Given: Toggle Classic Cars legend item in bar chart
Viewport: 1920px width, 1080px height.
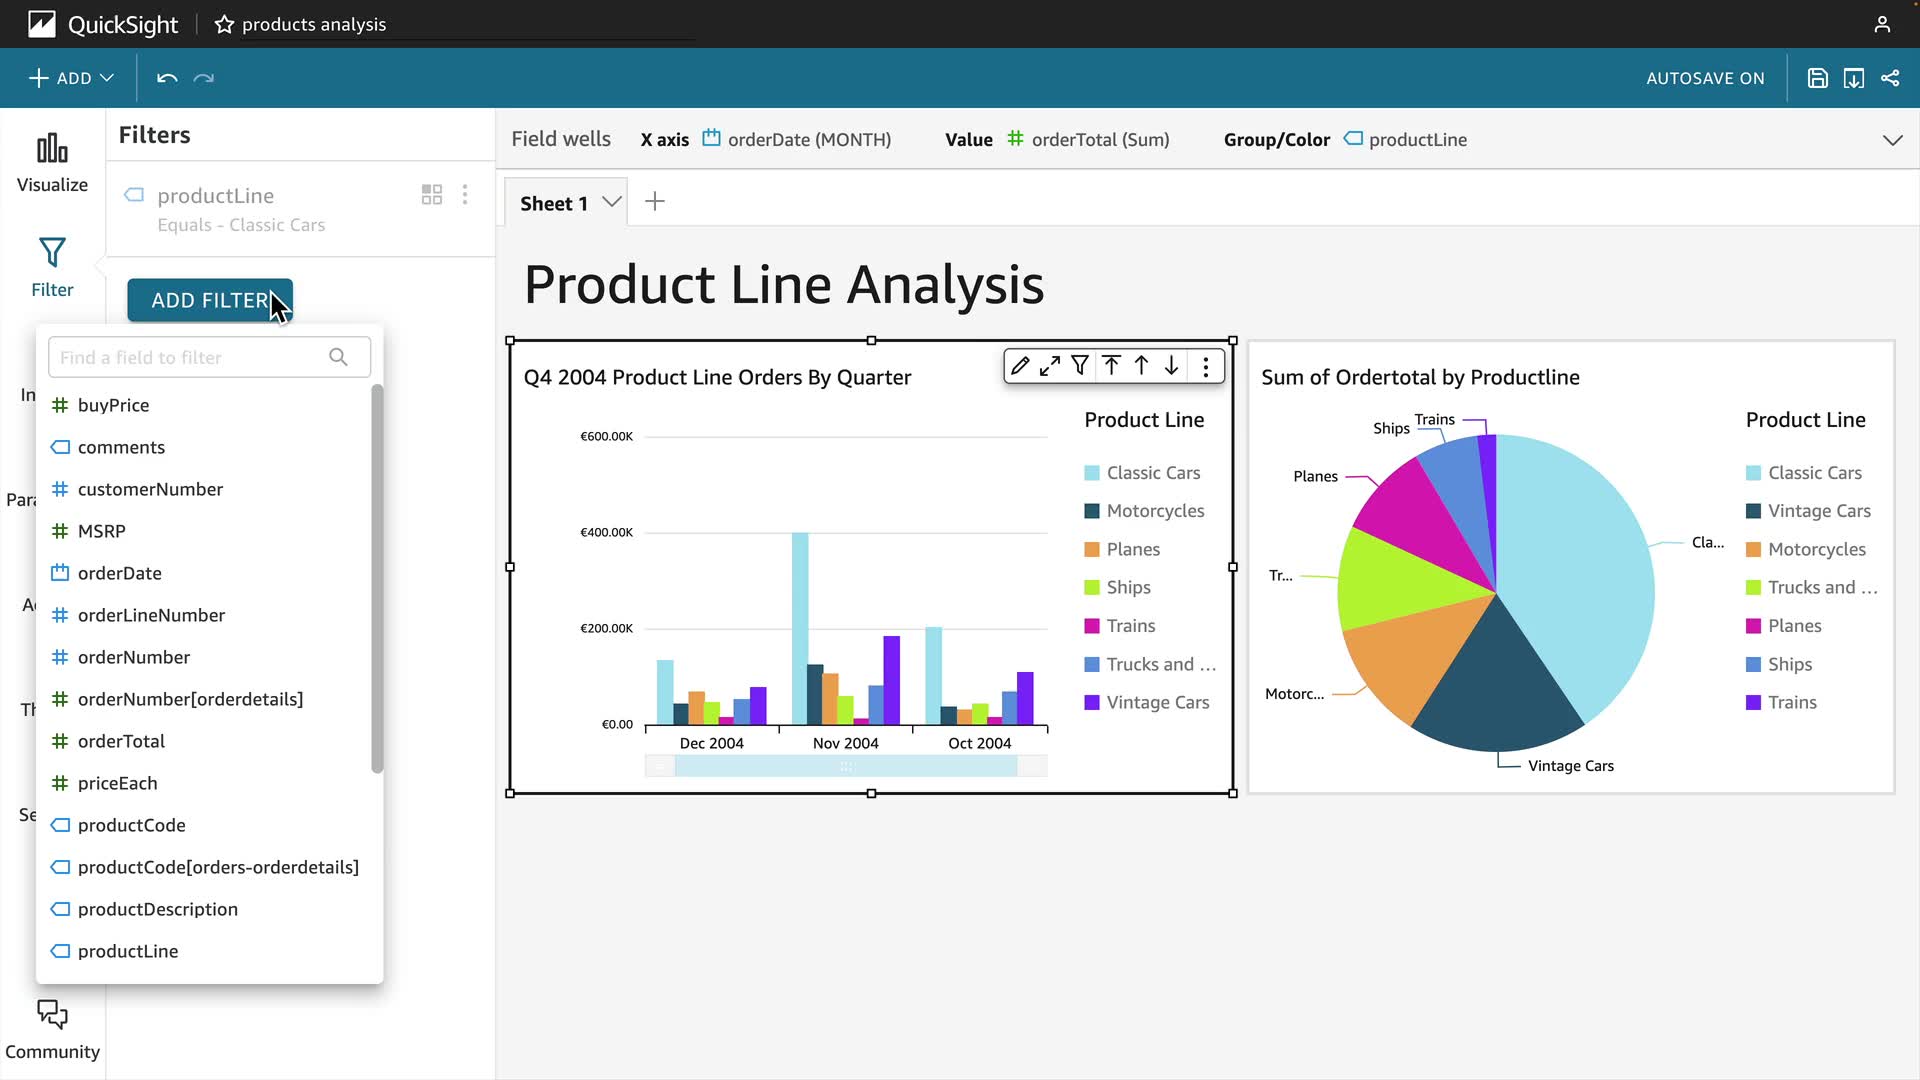Looking at the screenshot, I should (1152, 473).
